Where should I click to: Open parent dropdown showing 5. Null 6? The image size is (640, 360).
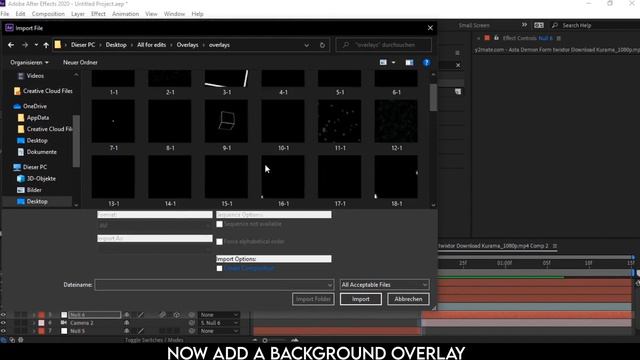click(x=219, y=323)
